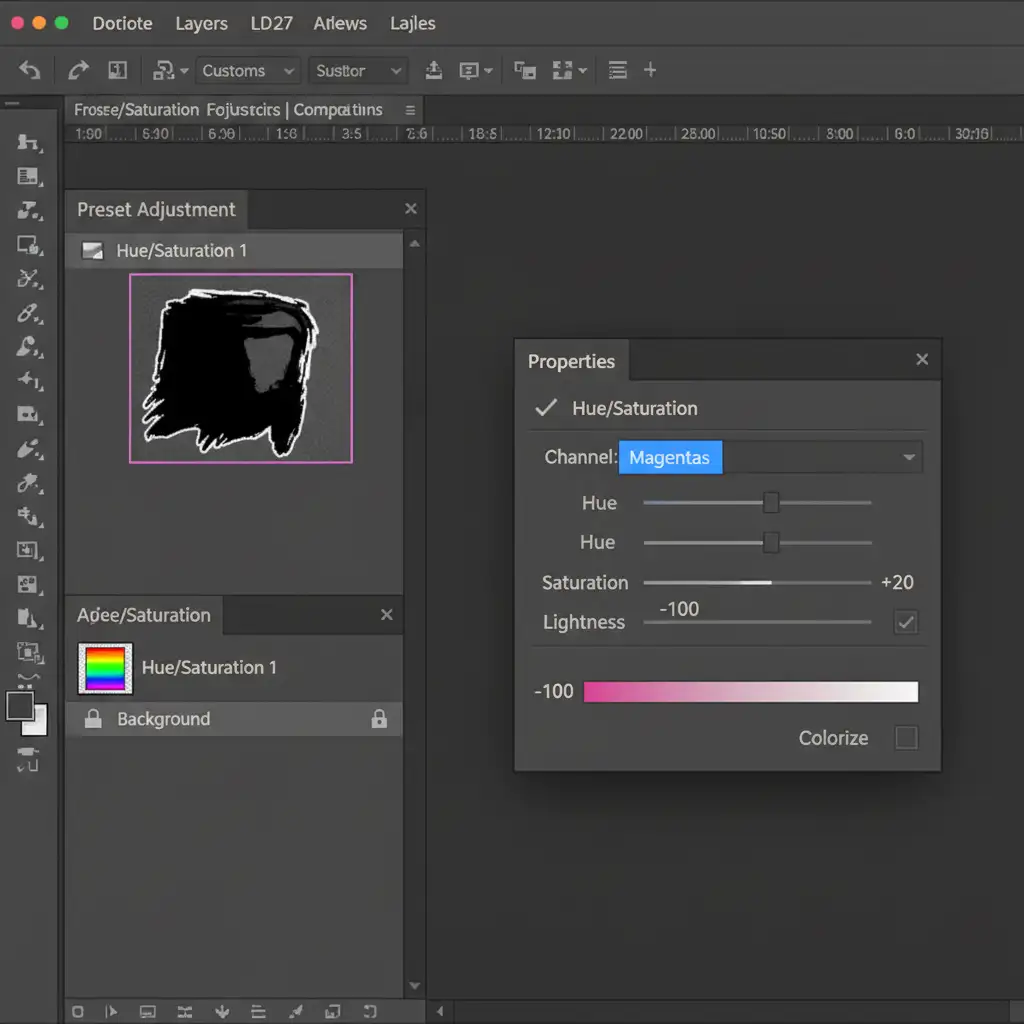Click the export upload icon in toolbar
This screenshot has width=1024, height=1024.
433,70
